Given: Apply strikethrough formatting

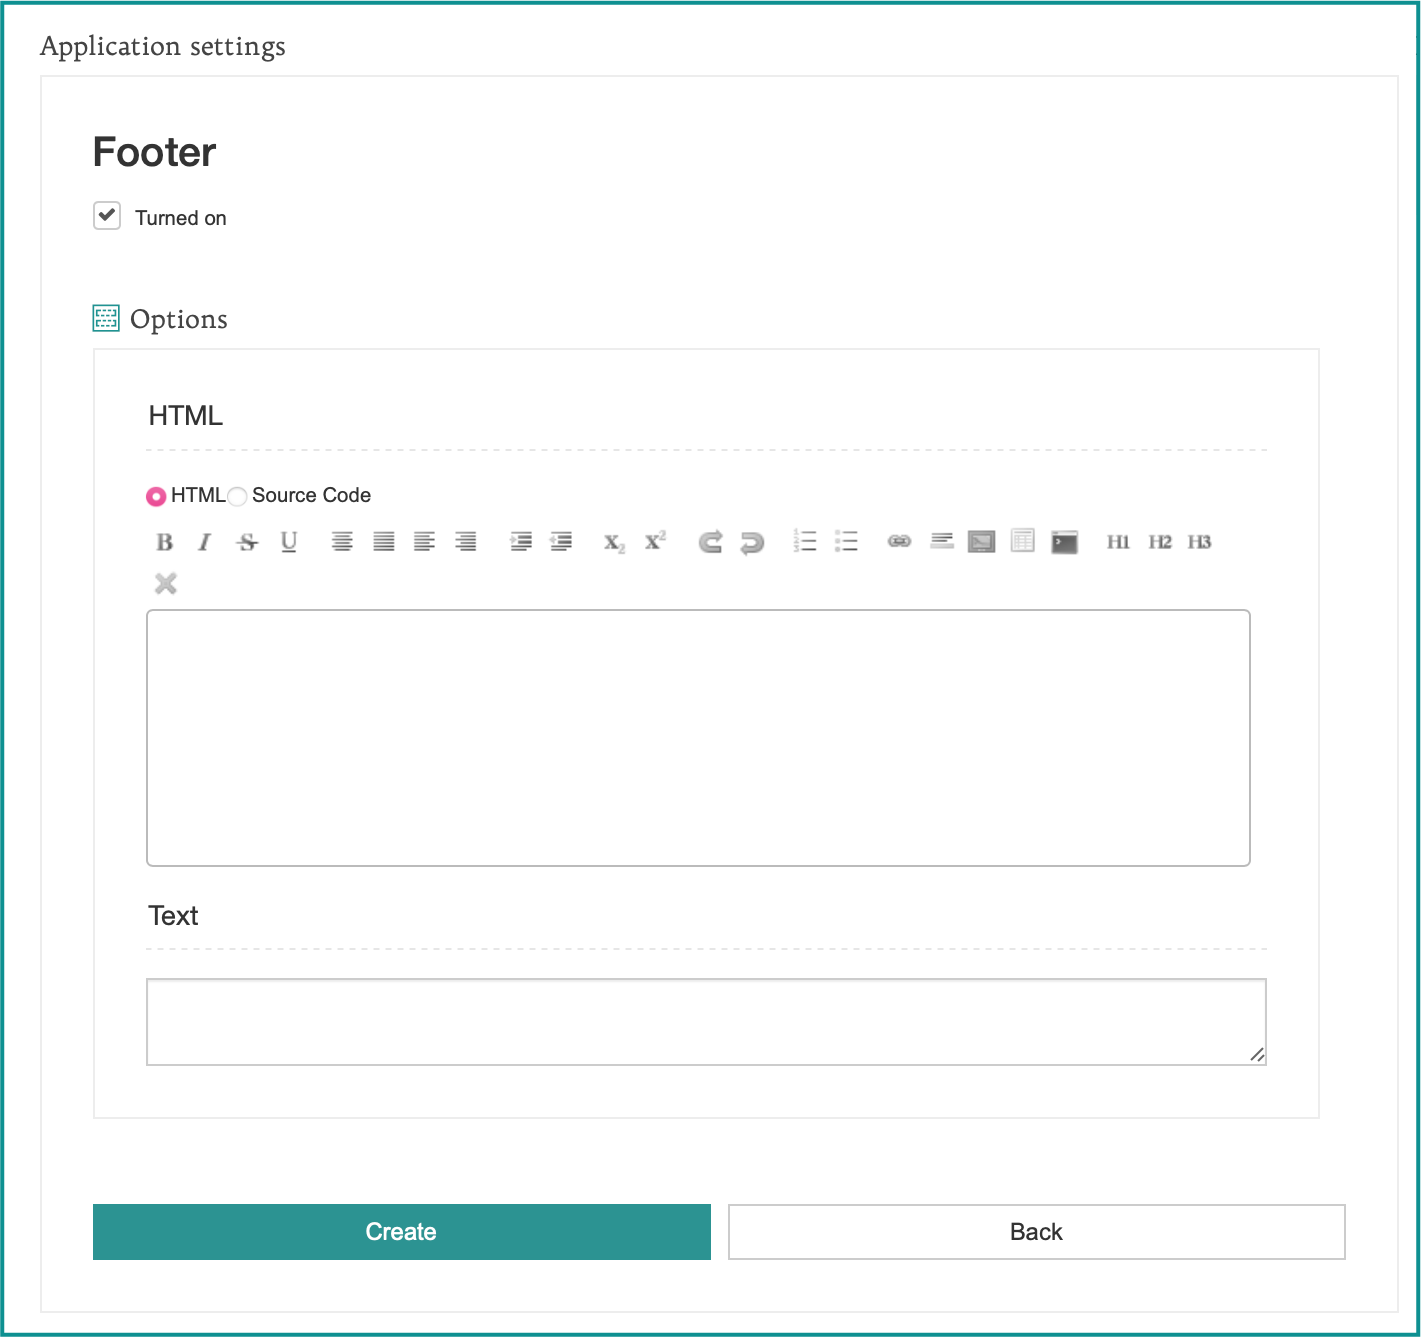Looking at the screenshot, I should (x=246, y=541).
